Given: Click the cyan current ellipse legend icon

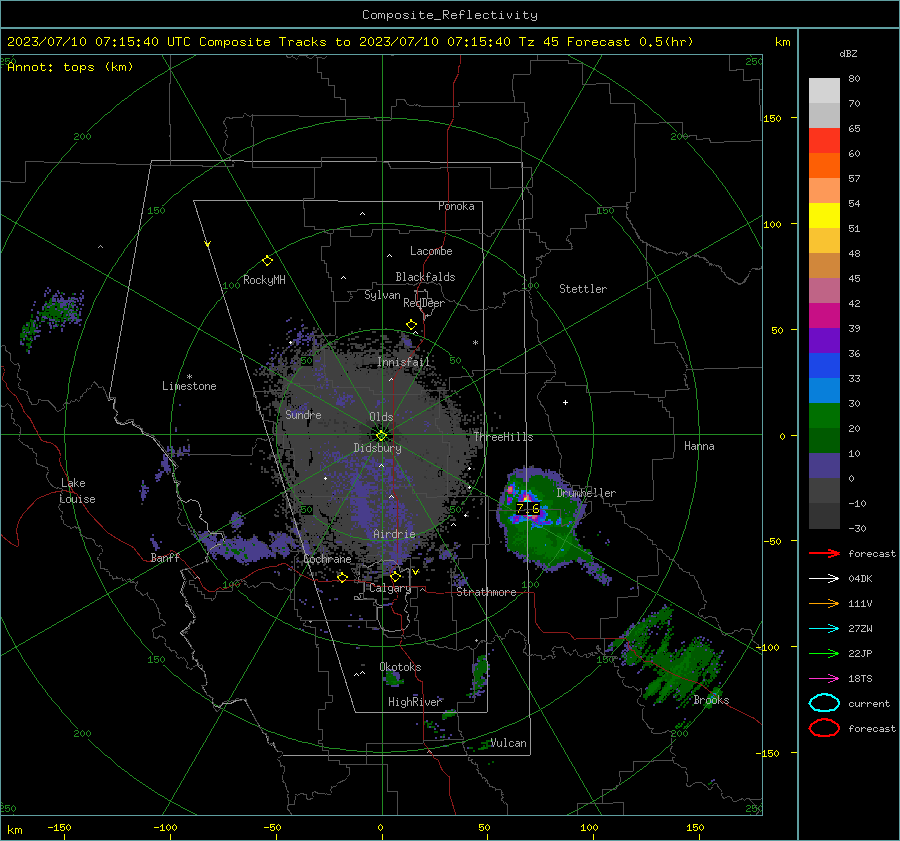Looking at the screenshot, I should tap(824, 703).
